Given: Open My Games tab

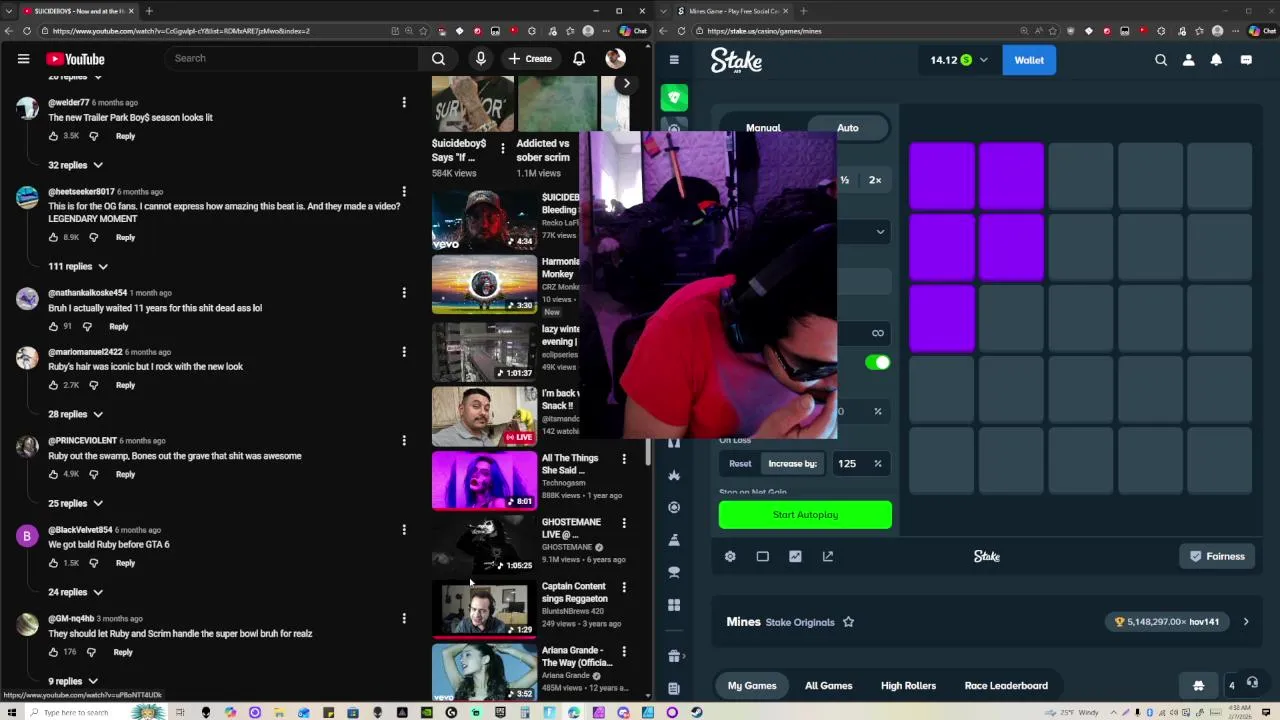Looking at the screenshot, I should click(x=752, y=686).
